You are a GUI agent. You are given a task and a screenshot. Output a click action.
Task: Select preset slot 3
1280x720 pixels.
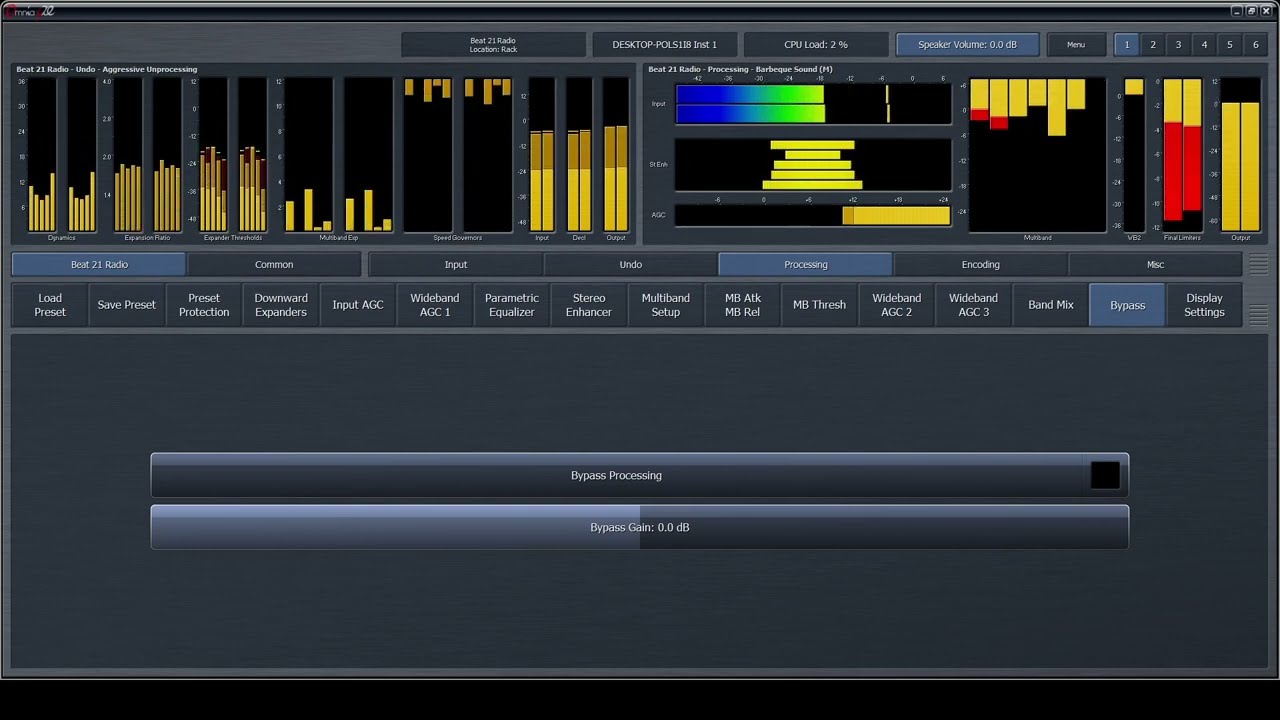[1178, 45]
